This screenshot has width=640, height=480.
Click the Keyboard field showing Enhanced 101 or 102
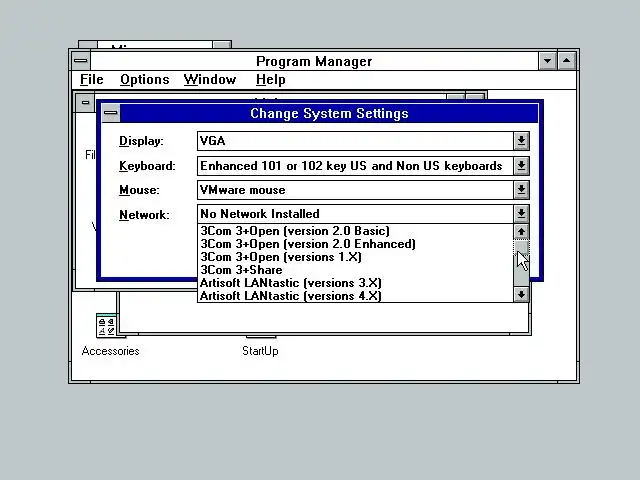point(355,166)
